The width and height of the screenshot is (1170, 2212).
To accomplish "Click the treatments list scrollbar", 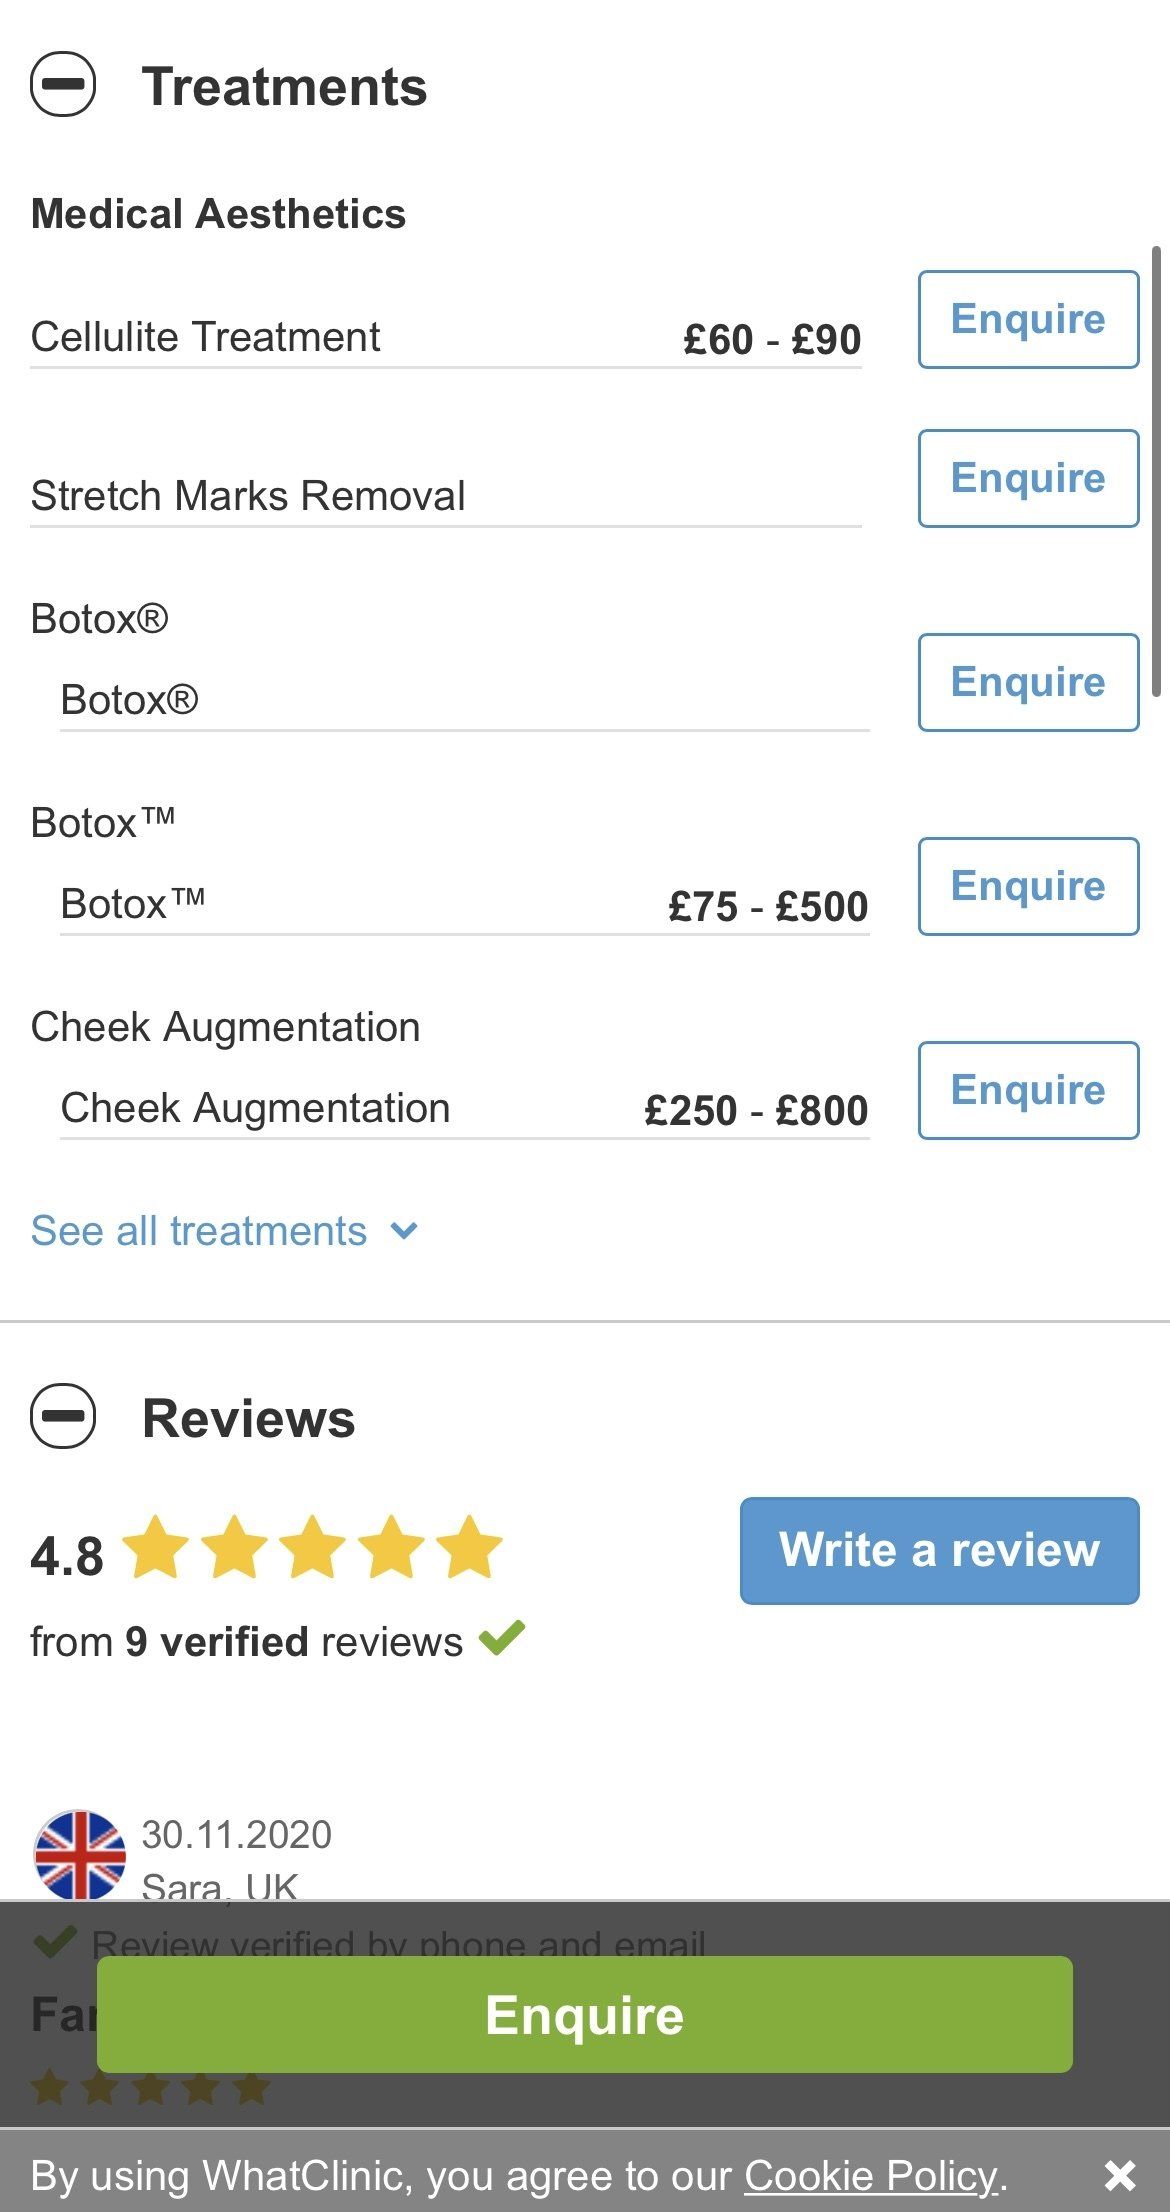I will 1156,470.
